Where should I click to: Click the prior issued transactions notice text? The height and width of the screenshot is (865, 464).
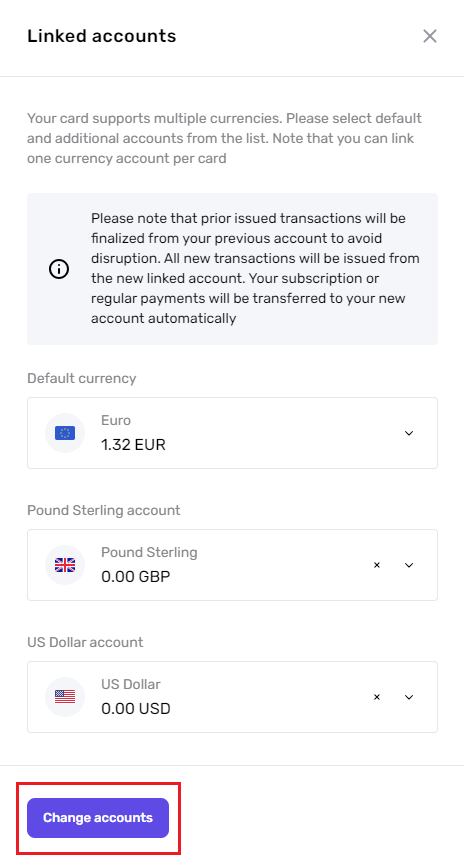255,269
